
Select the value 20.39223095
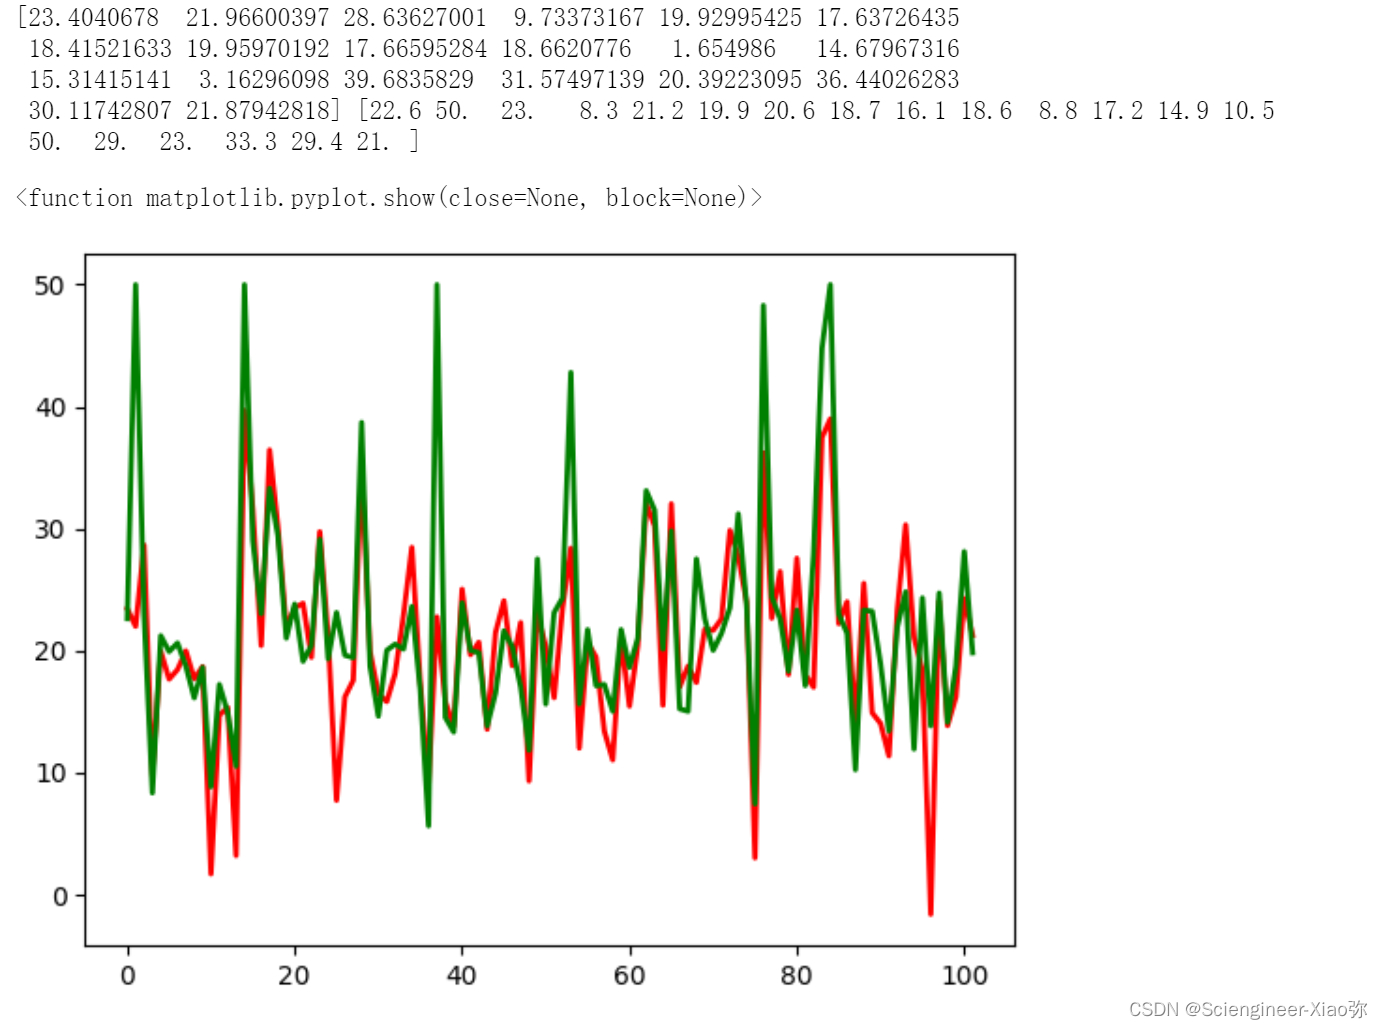730,80
